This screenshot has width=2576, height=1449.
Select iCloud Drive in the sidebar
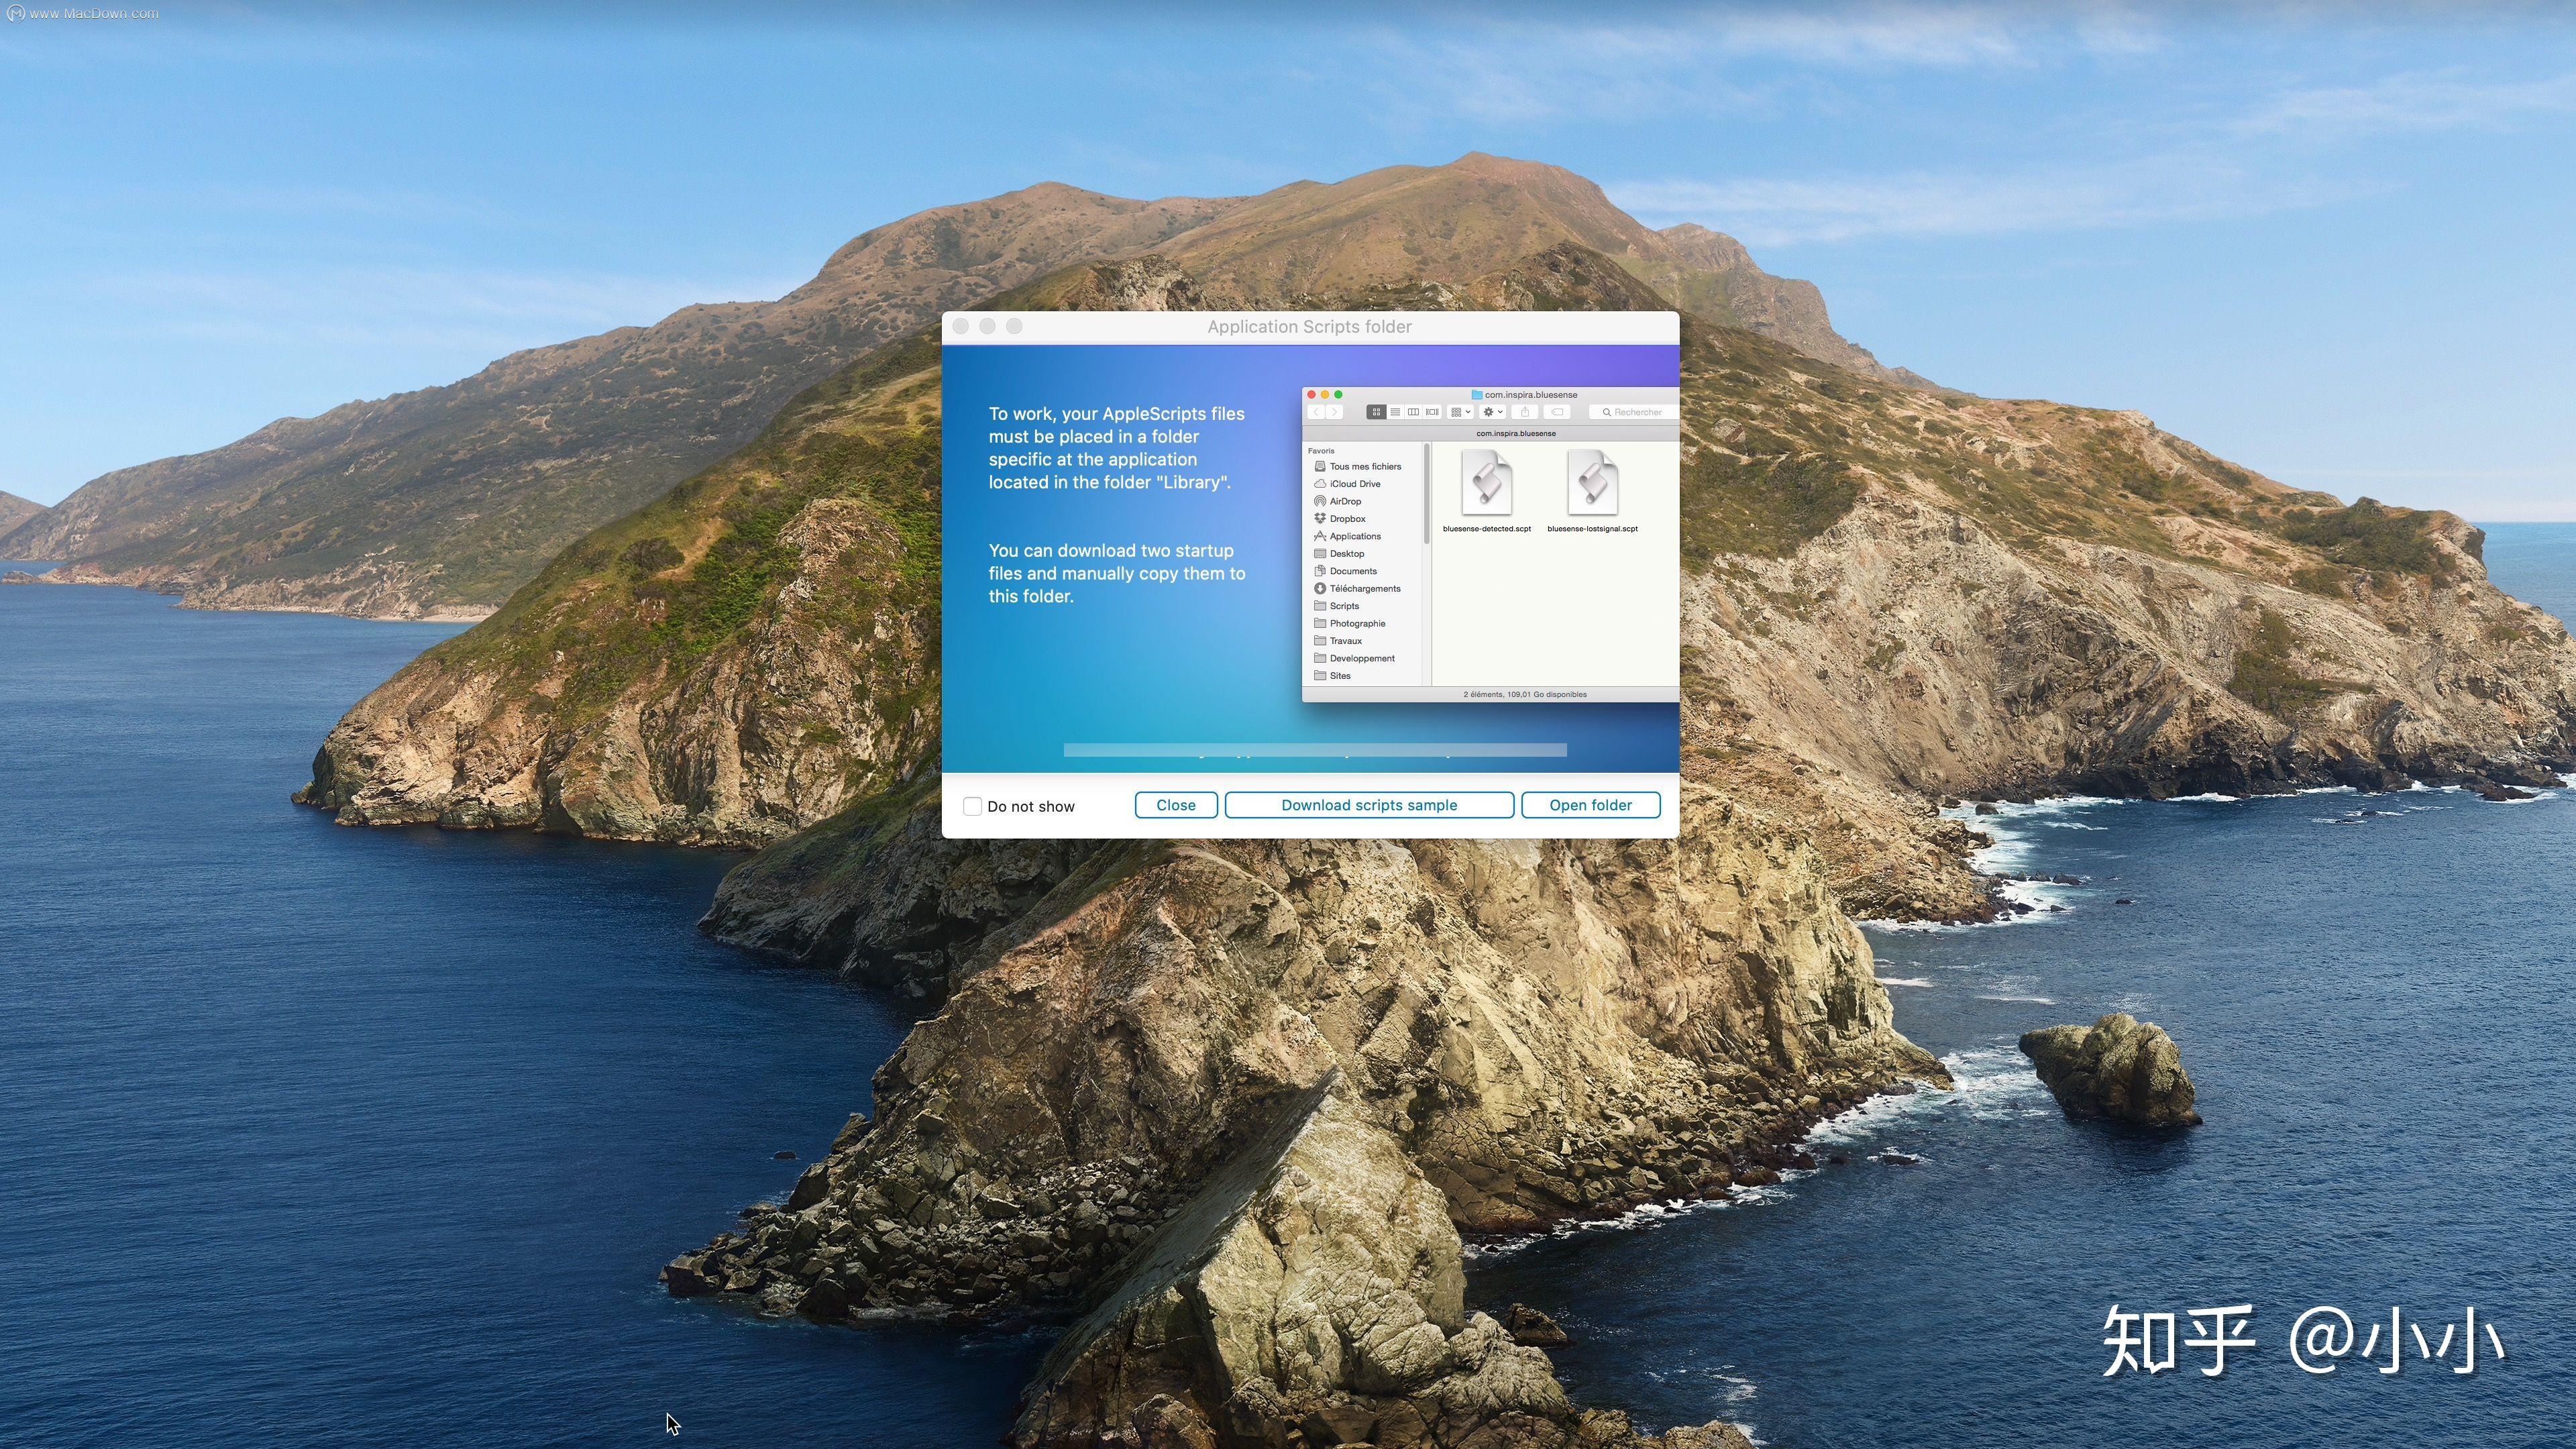pos(1352,483)
